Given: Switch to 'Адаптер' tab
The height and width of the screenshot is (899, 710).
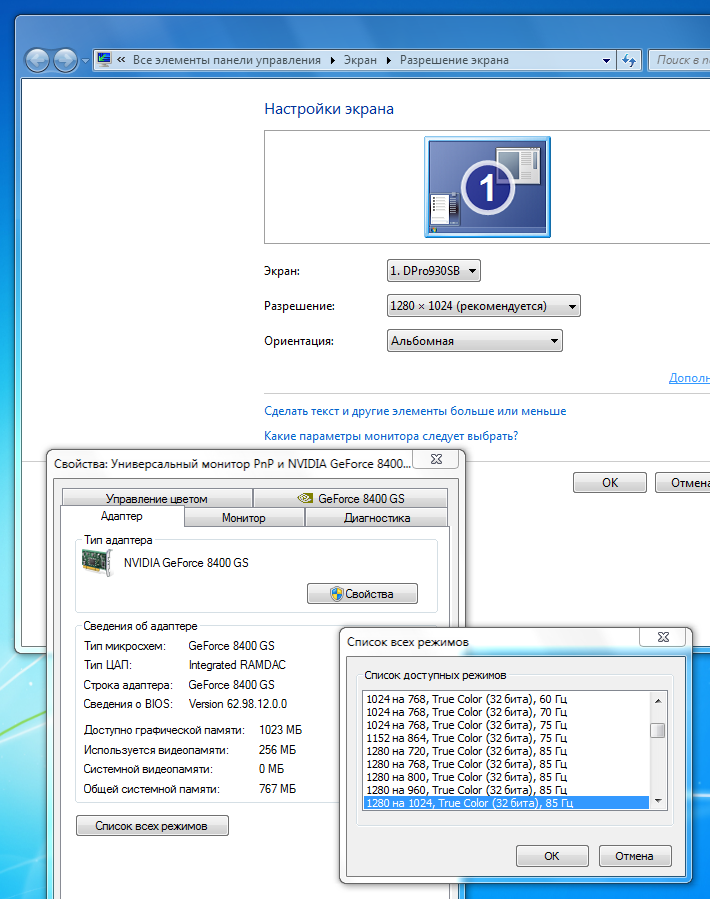Looking at the screenshot, I should (x=122, y=516).
